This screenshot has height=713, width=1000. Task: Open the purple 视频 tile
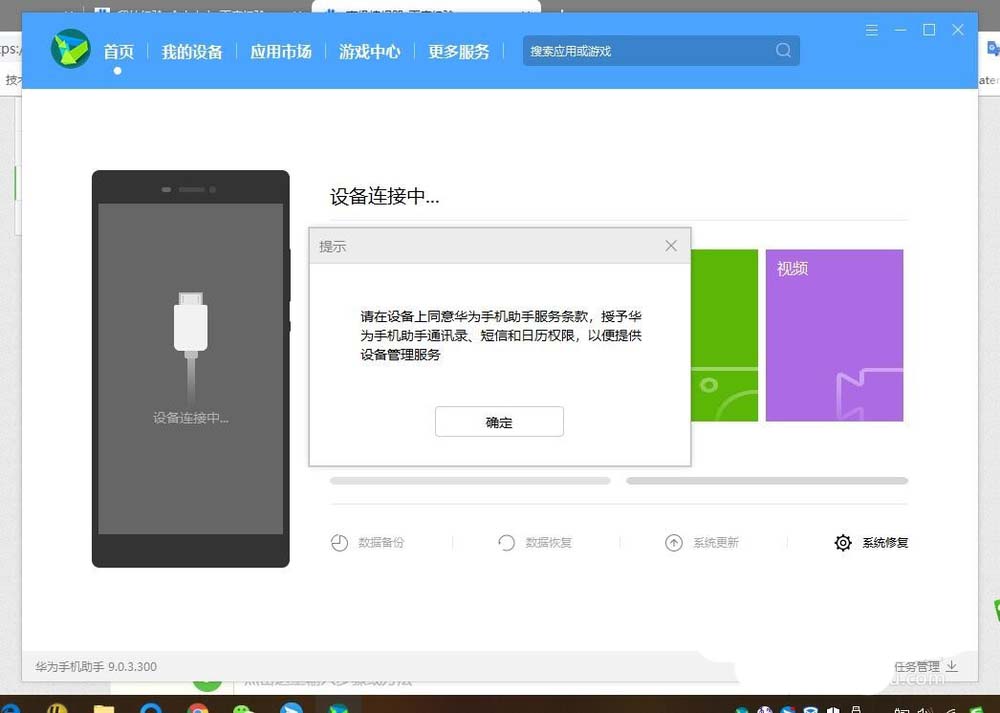click(834, 335)
